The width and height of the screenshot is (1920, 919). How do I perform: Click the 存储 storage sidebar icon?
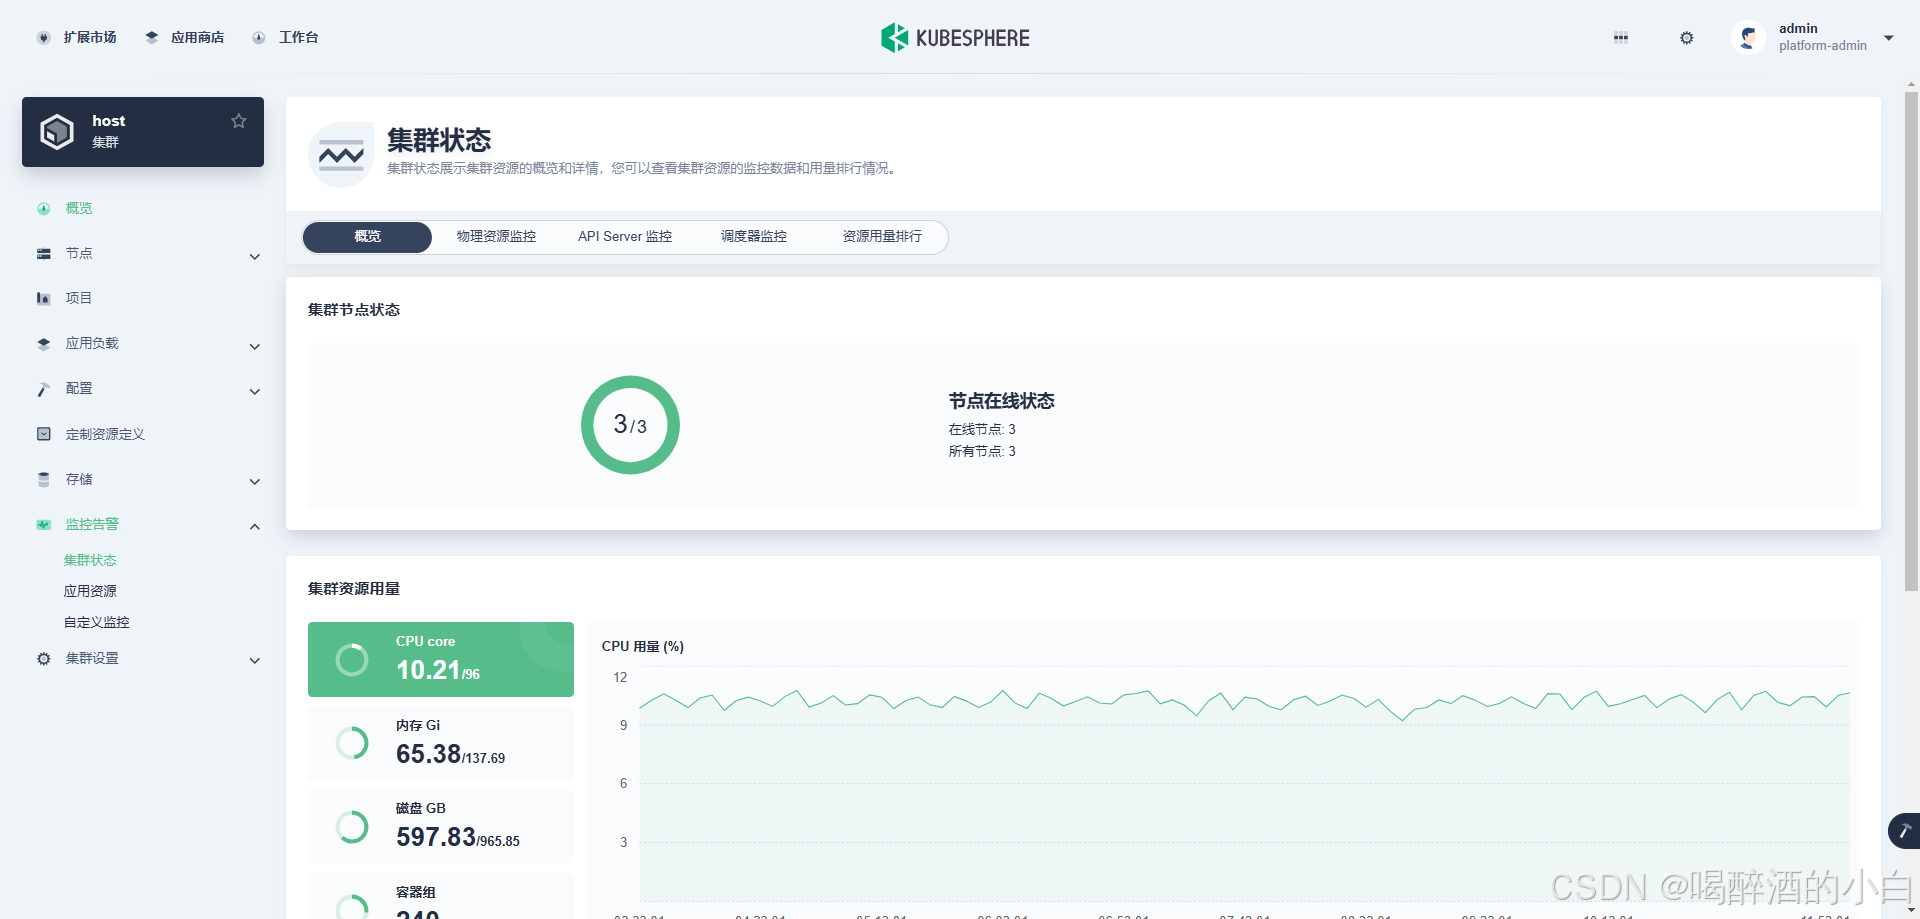(x=44, y=480)
